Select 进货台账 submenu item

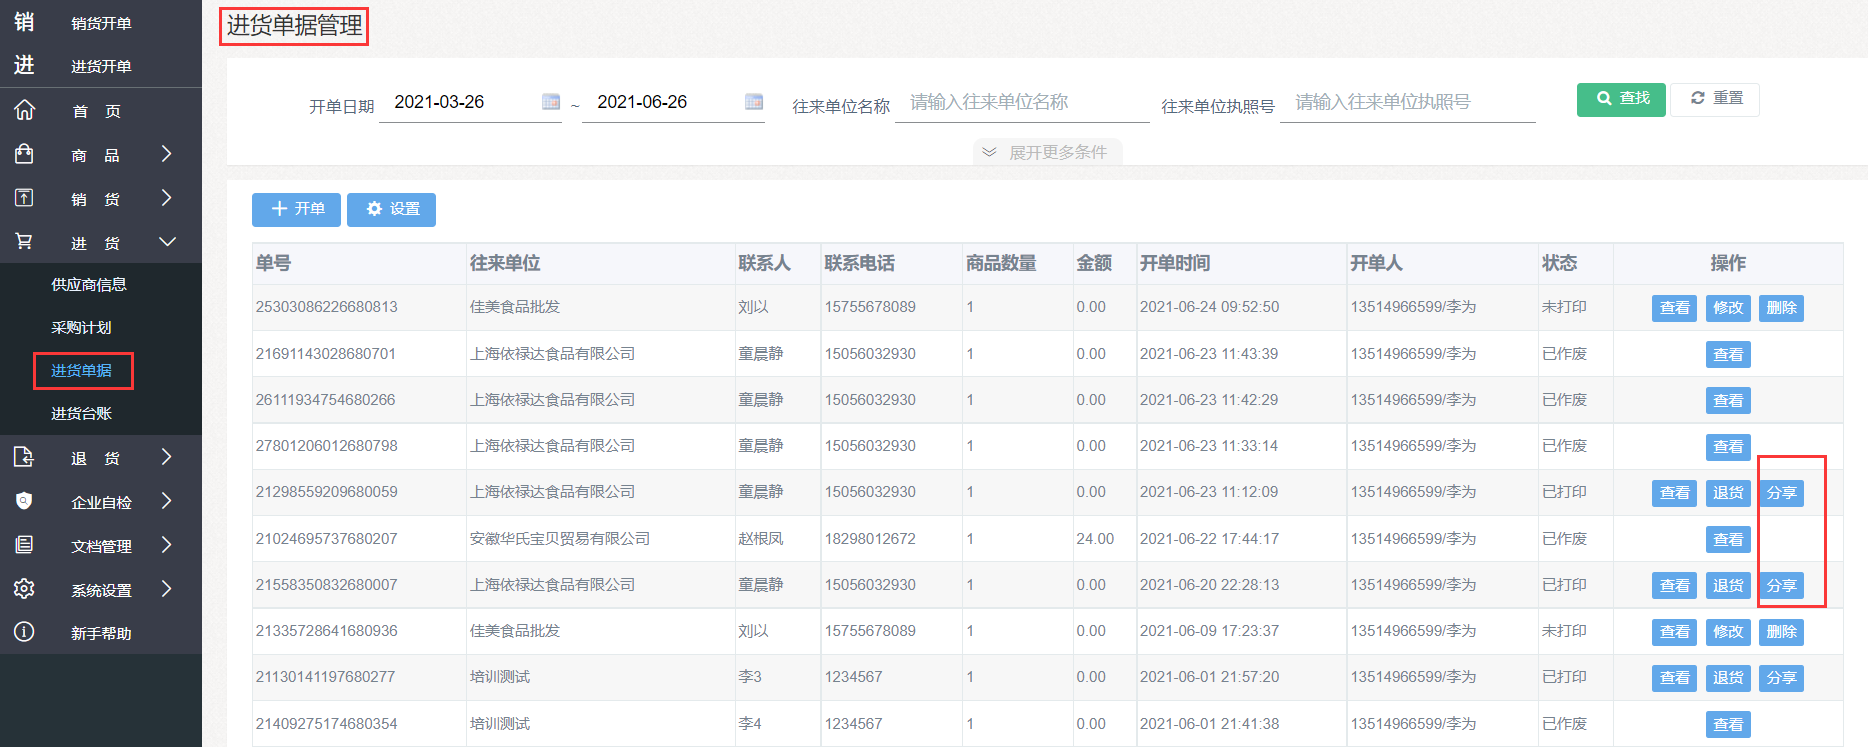(81, 414)
